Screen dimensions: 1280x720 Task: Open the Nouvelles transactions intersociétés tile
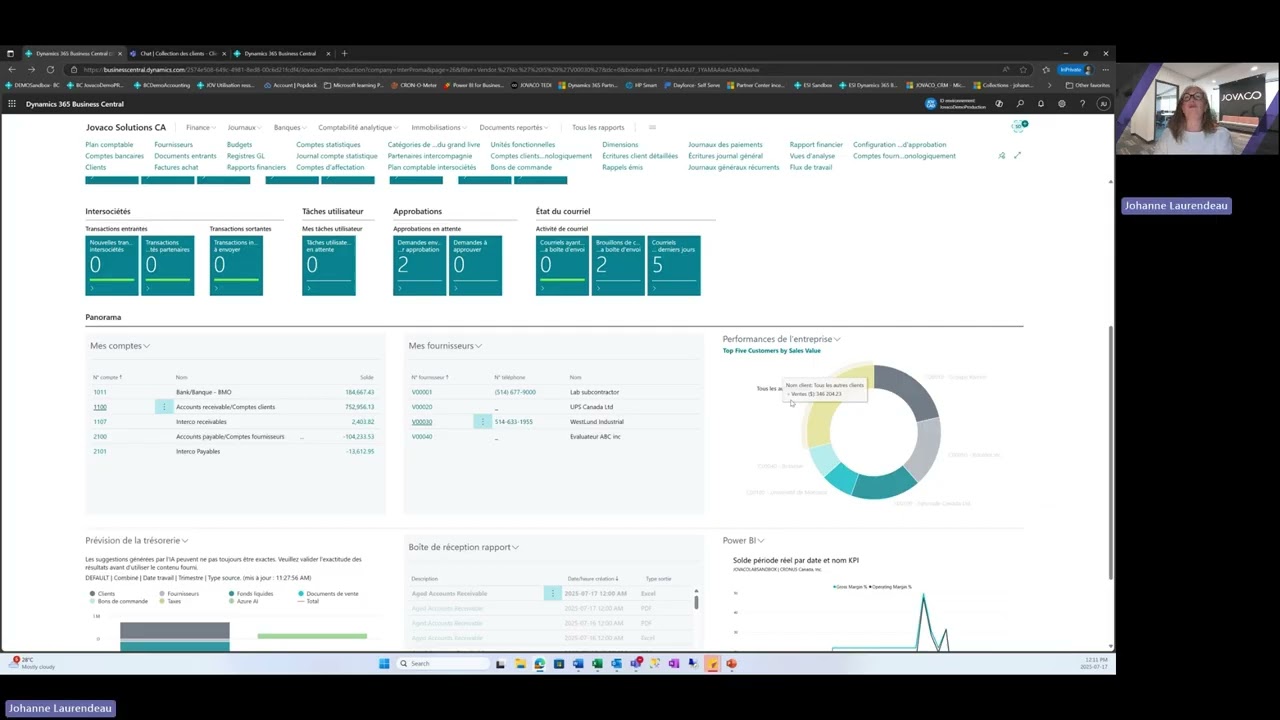112,265
